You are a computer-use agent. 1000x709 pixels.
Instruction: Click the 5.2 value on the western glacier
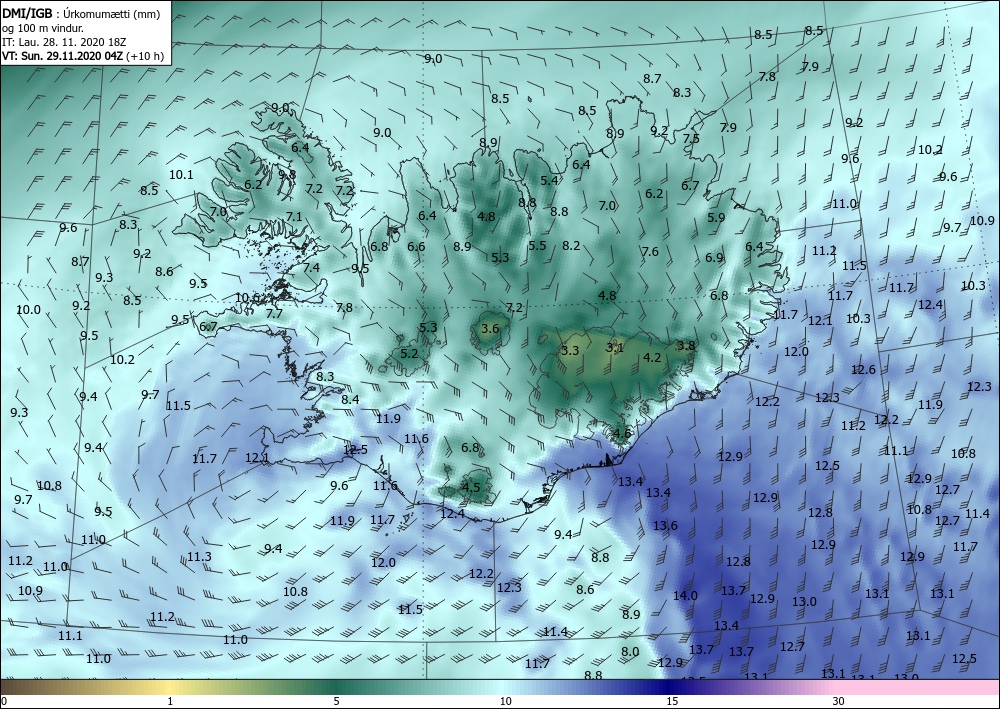click(x=409, y=353)
